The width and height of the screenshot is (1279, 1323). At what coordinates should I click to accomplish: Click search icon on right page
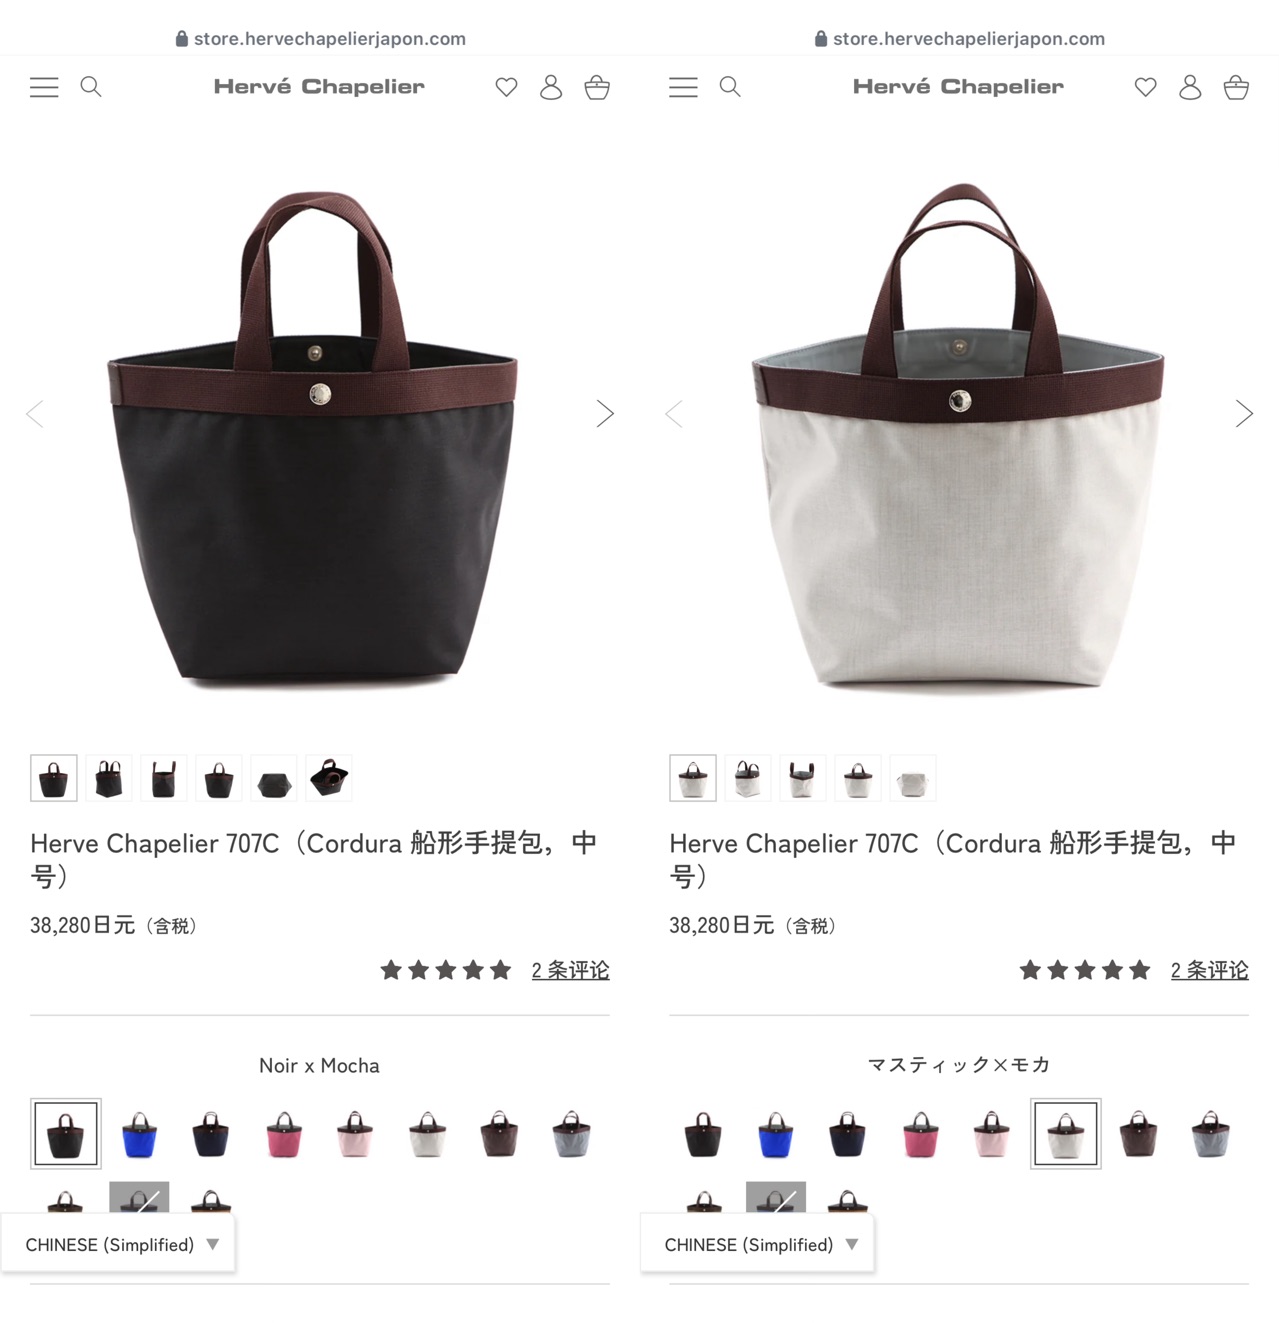click(730, 87)
